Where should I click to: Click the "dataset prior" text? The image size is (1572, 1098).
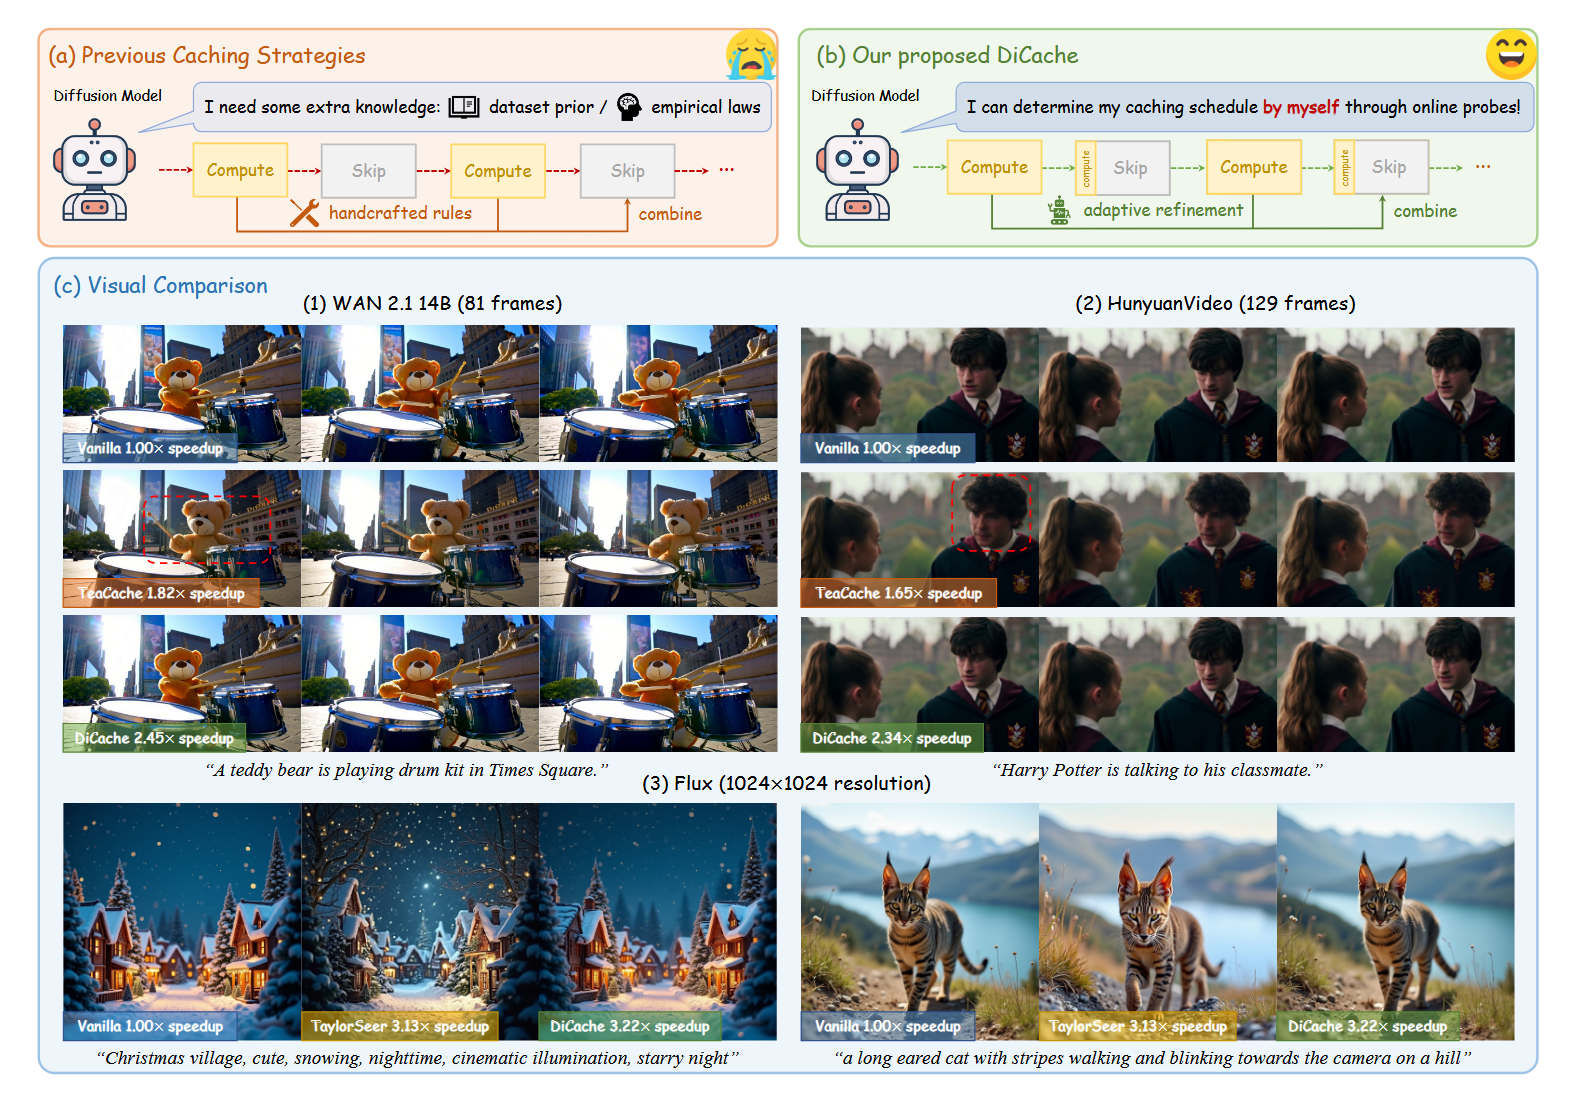pos(541,107)
